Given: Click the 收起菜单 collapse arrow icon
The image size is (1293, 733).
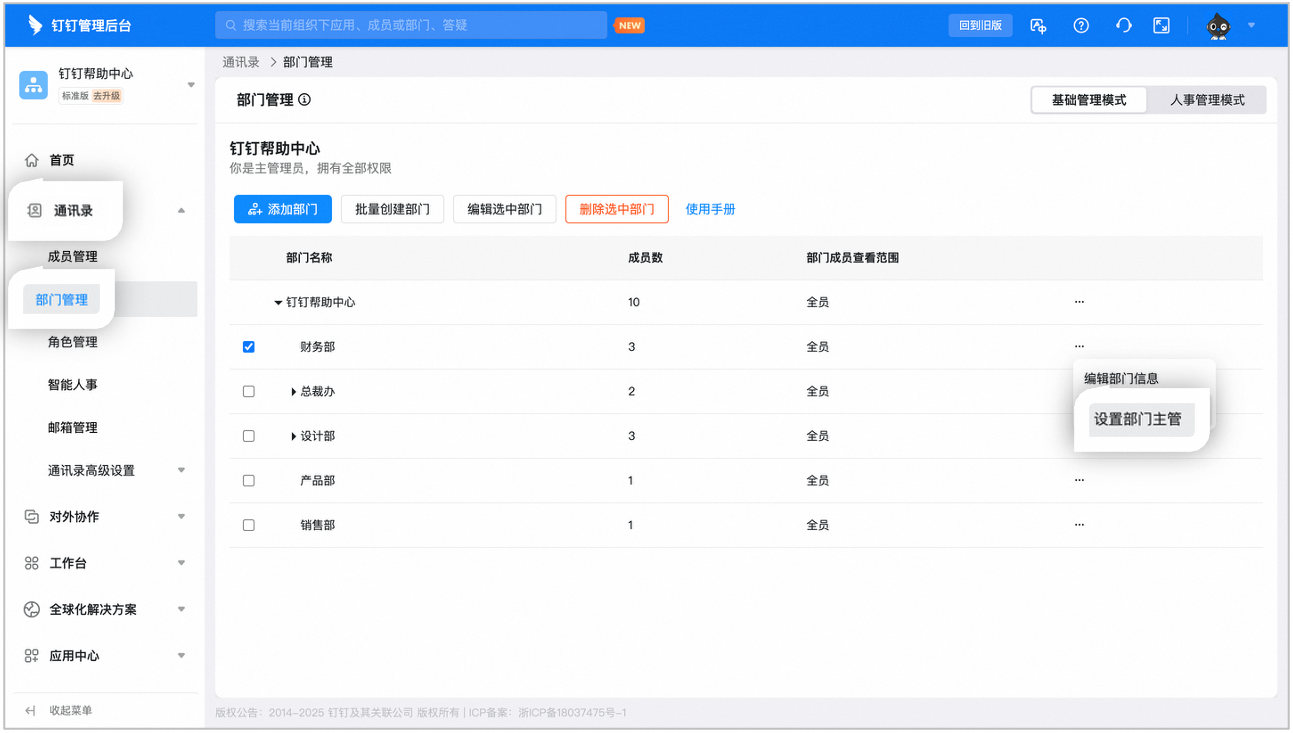Looking at the screenshot, I should tap(30, 710).
